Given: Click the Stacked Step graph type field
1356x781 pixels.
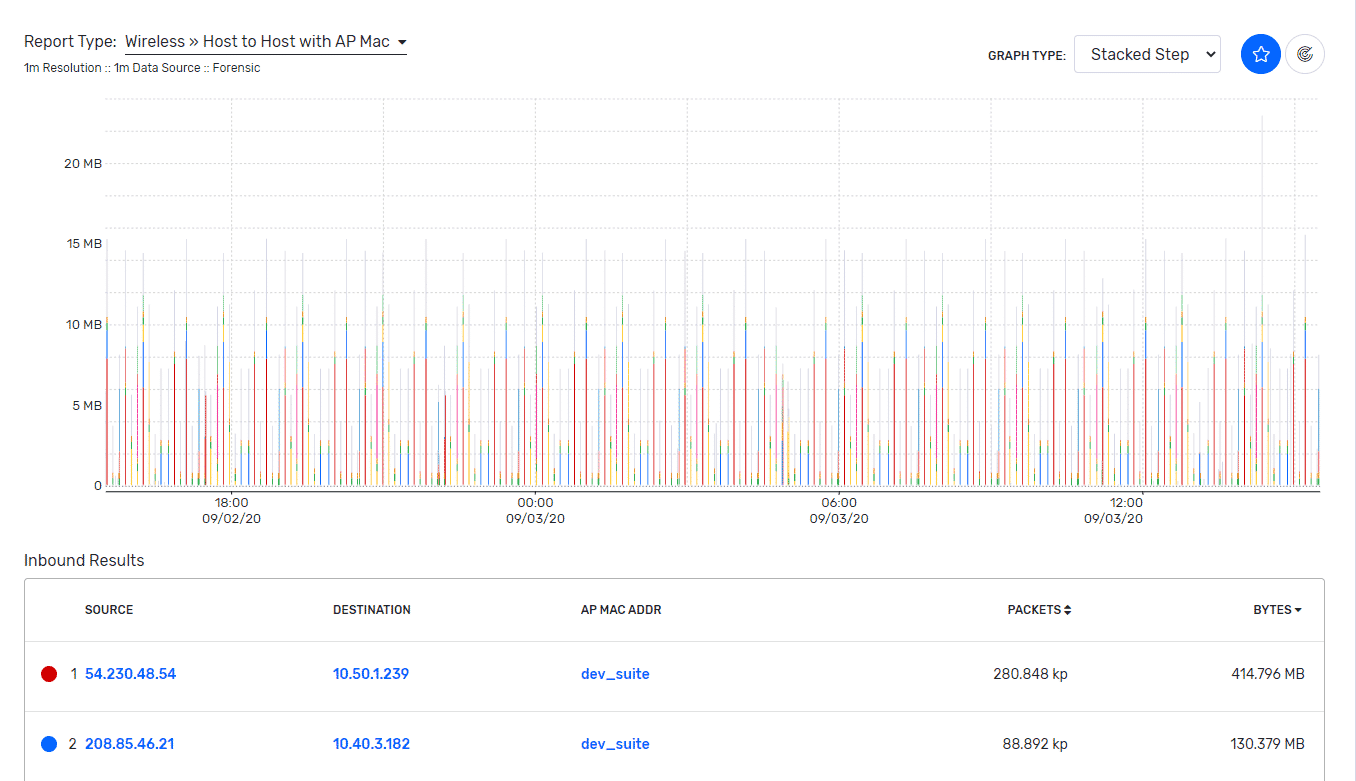Looking at the screenshot, I should 1147,54.
